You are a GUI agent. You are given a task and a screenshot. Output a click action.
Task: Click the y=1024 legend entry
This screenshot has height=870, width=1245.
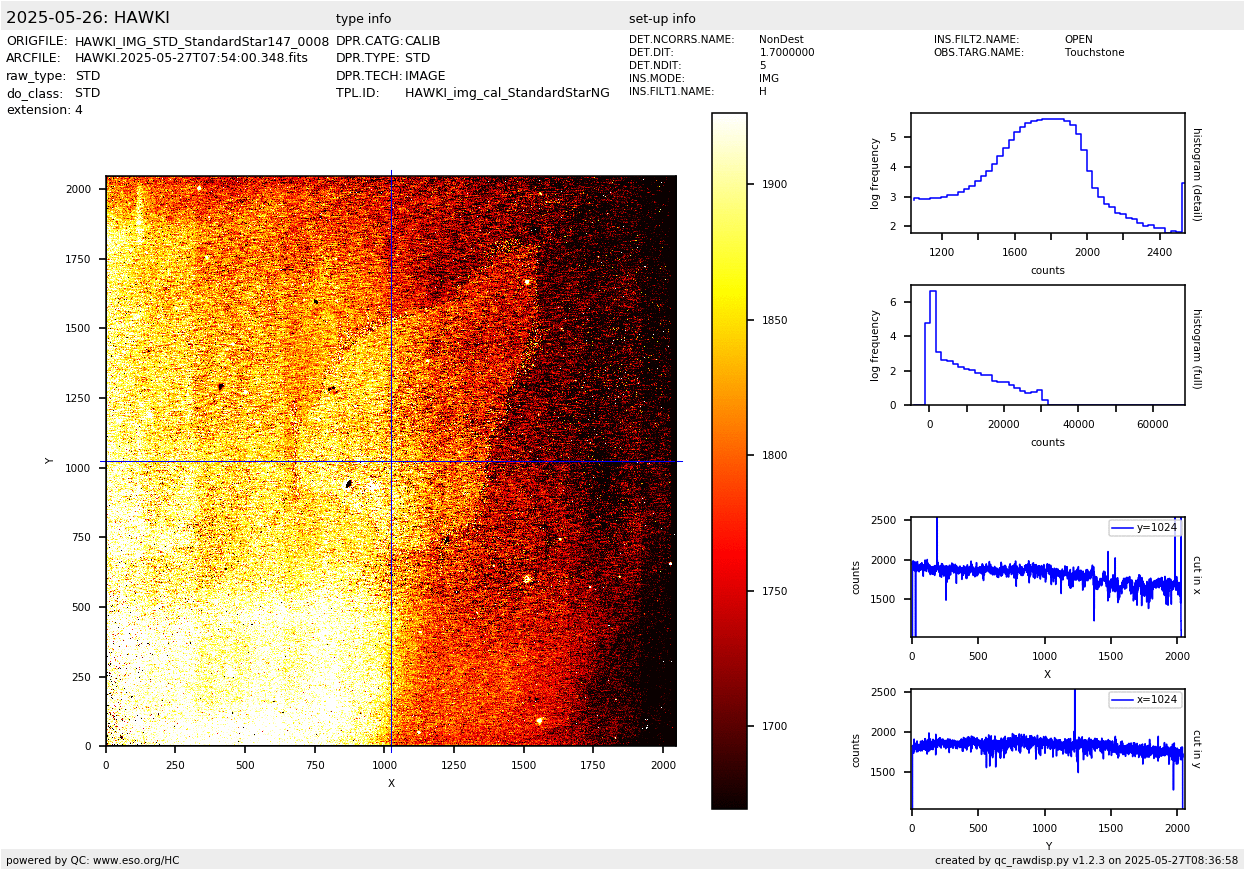point(1145,528)
